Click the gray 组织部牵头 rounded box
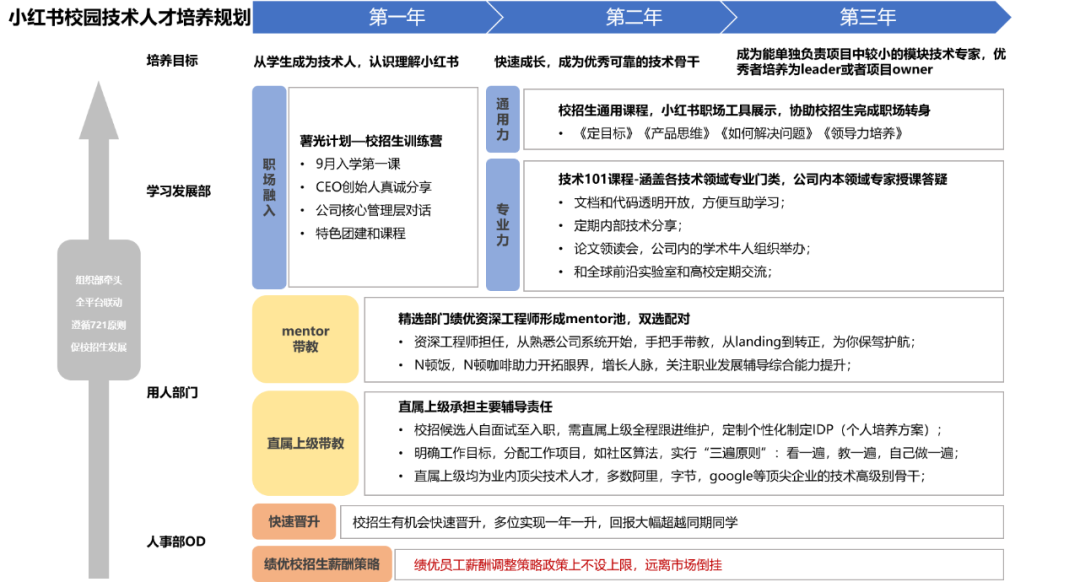1080x582 pixels. [98, 310]
